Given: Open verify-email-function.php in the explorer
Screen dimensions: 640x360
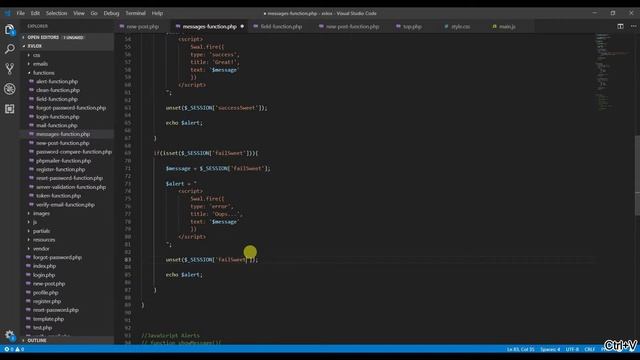Looking at the screenshot, I should pos(67,204).
